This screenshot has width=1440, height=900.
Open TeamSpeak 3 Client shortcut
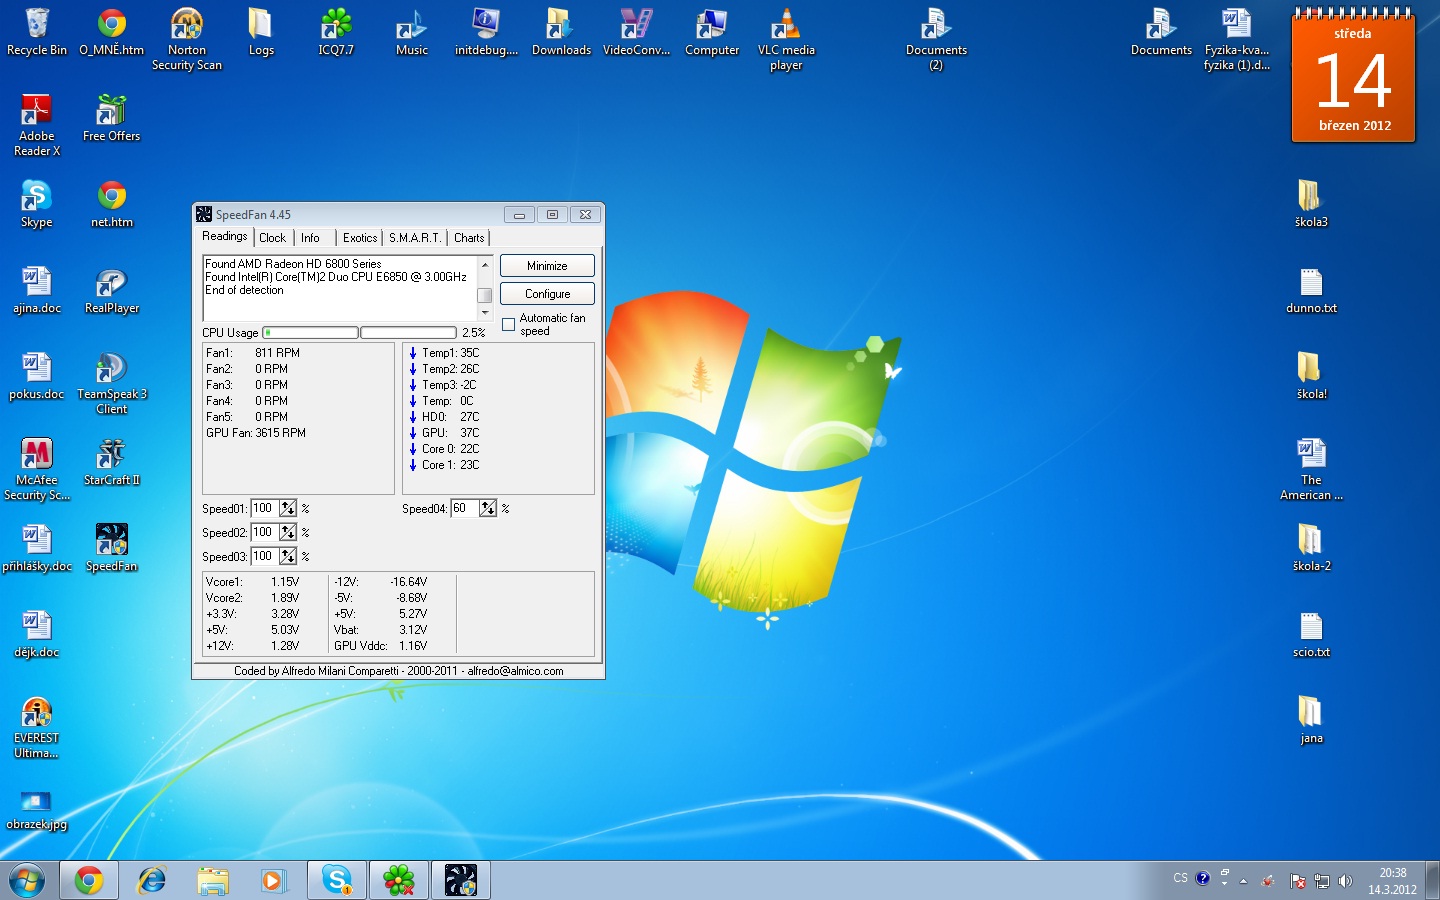click(x=112, y=383)
